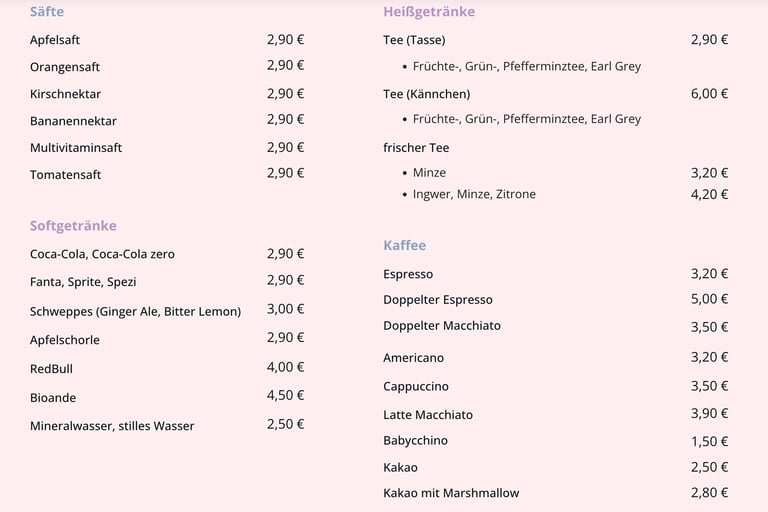Screen dimensions: 768x512
Task: Click the Ingwer, Minze, Zitrone bullet
Action: click(474, 194)
